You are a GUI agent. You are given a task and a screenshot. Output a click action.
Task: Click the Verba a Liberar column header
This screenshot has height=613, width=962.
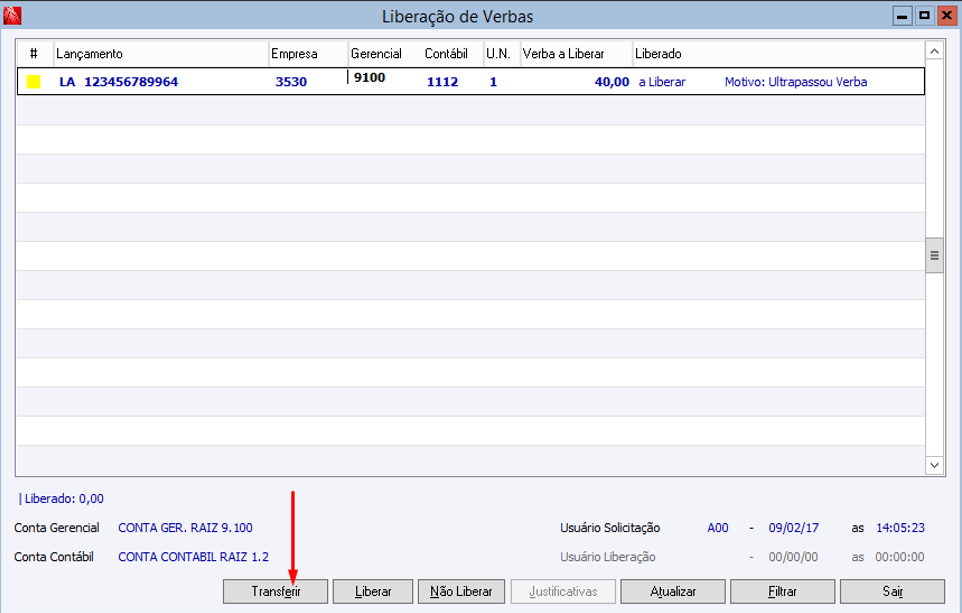[577, 54]
